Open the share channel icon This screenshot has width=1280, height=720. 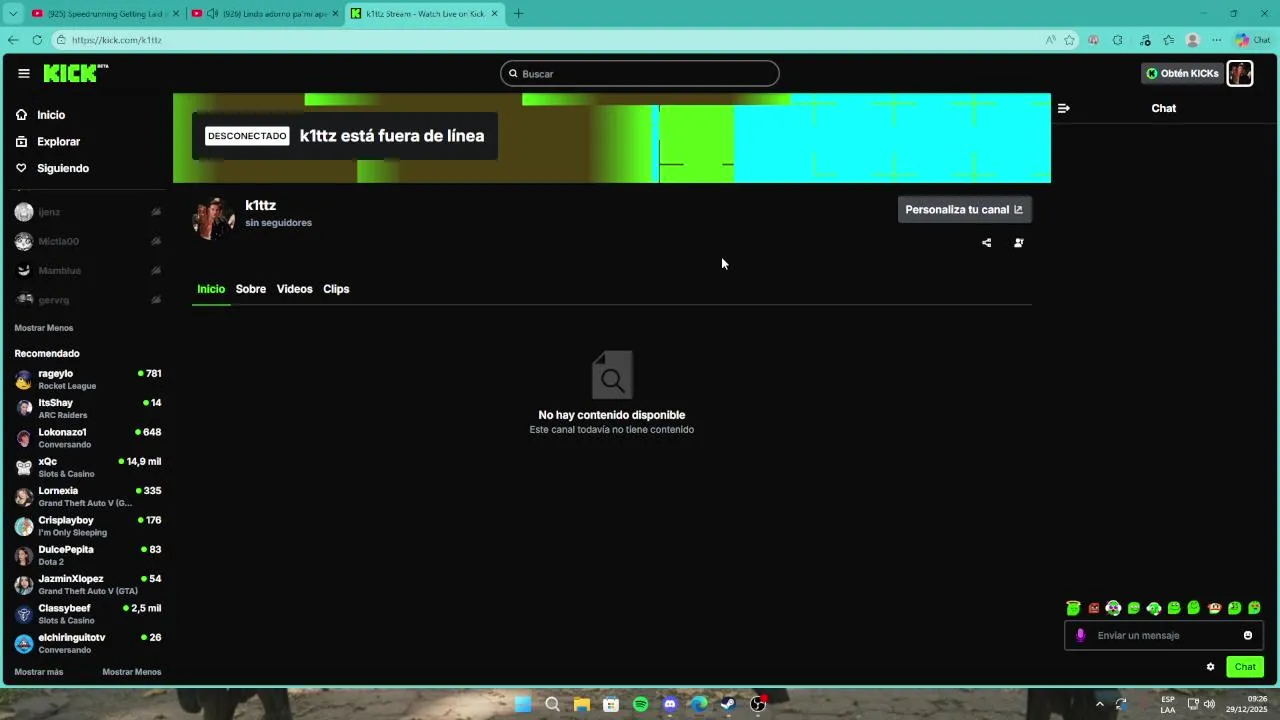tap(986, 243)
